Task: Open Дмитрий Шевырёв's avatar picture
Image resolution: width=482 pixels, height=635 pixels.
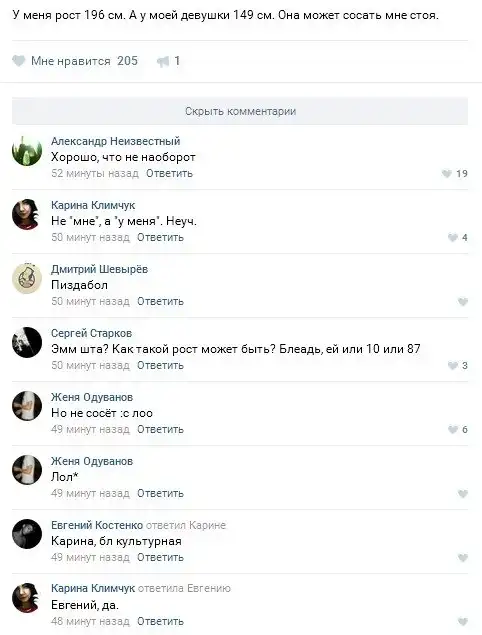Action: pos(27,279)
